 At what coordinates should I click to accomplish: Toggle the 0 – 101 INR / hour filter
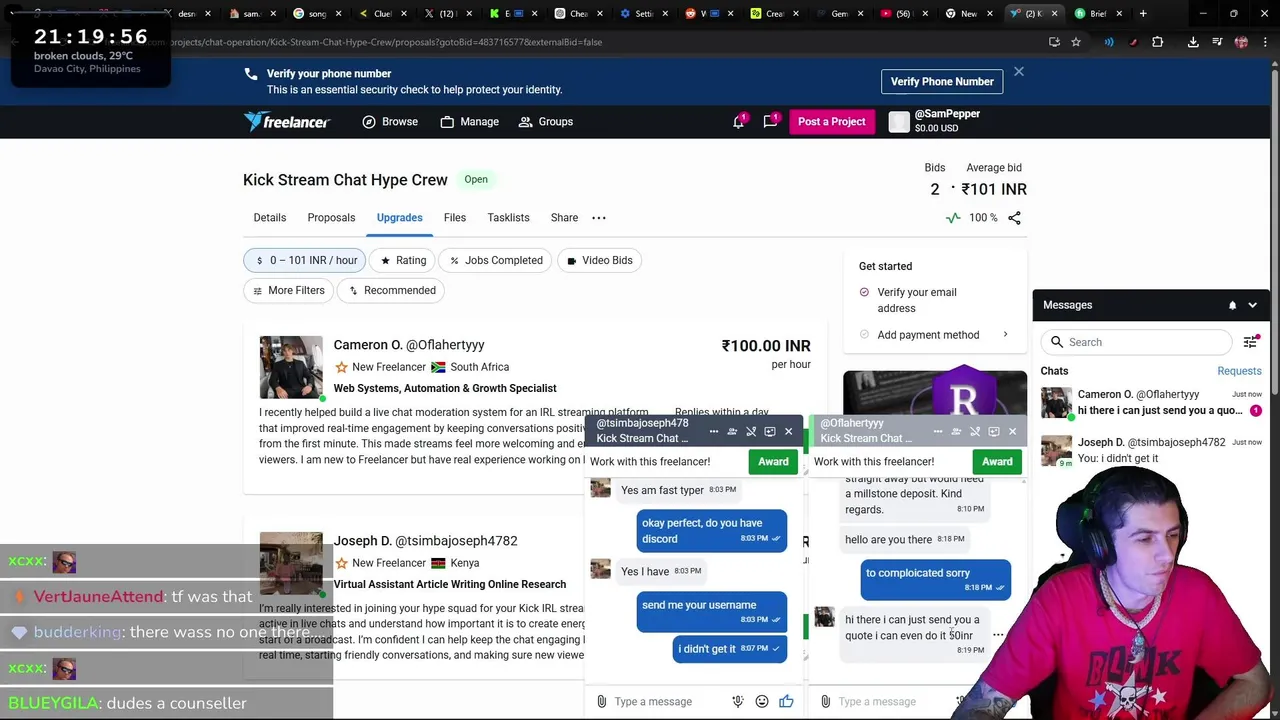click(305, 260)
